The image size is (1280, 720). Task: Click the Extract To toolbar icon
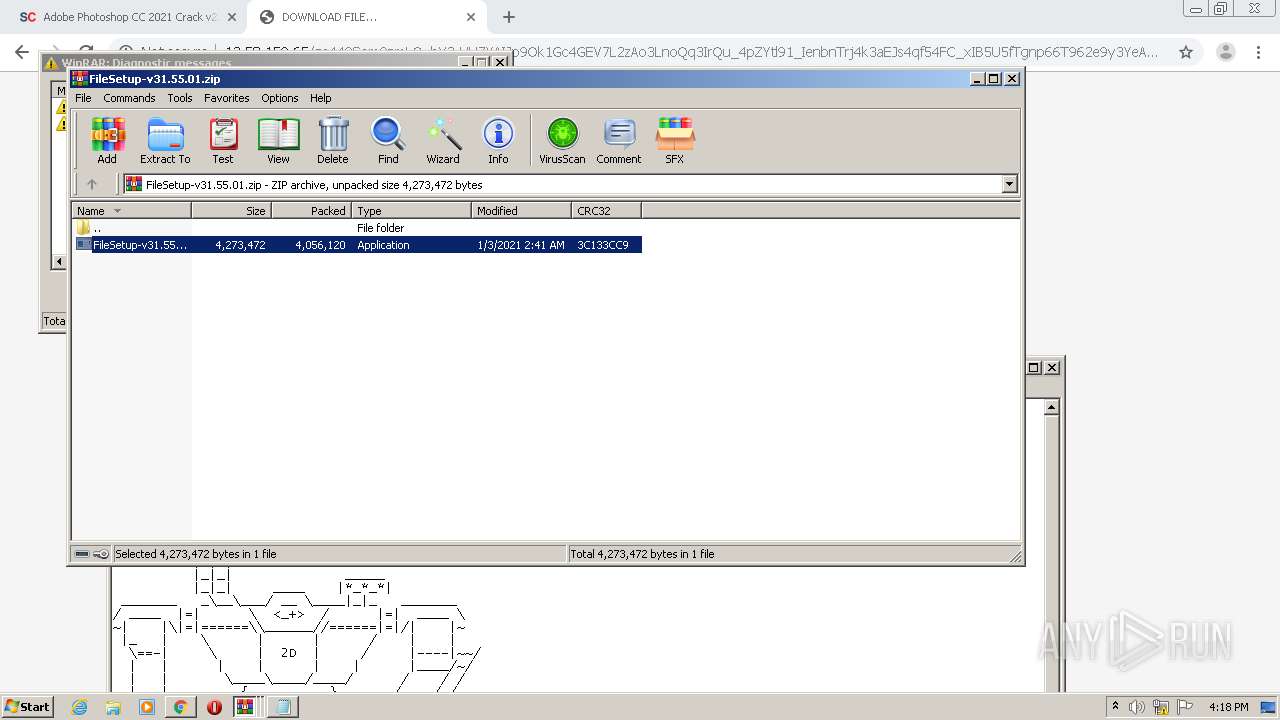(x=165, y=140)
